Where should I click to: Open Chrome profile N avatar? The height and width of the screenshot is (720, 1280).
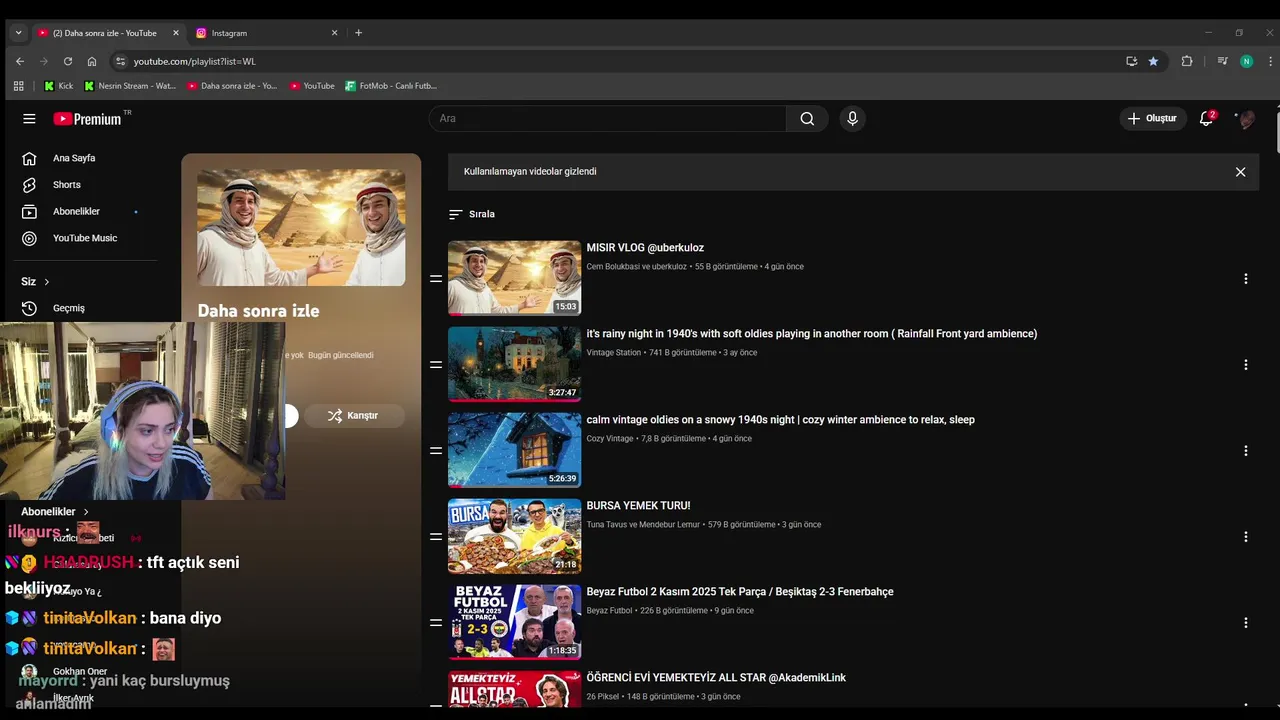[x=1246, y=61]
